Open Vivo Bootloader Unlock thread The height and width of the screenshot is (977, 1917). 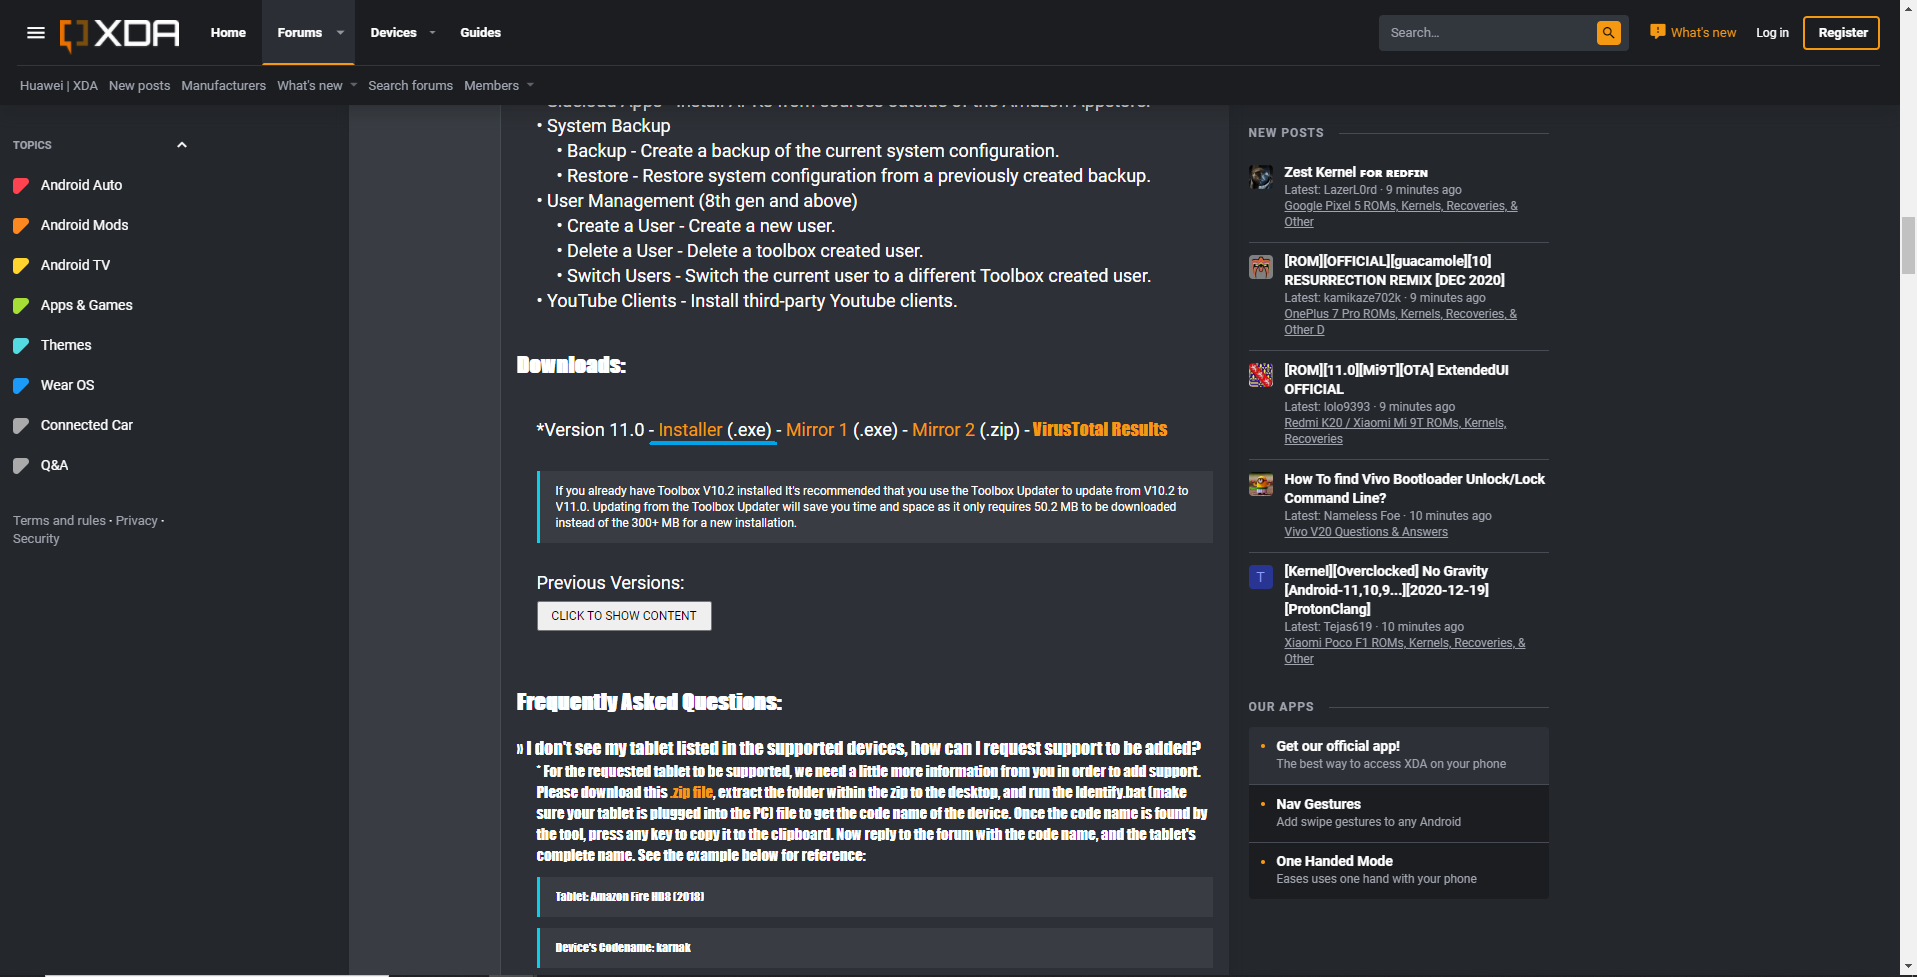pyautogui.click(x=1414, y=489)
